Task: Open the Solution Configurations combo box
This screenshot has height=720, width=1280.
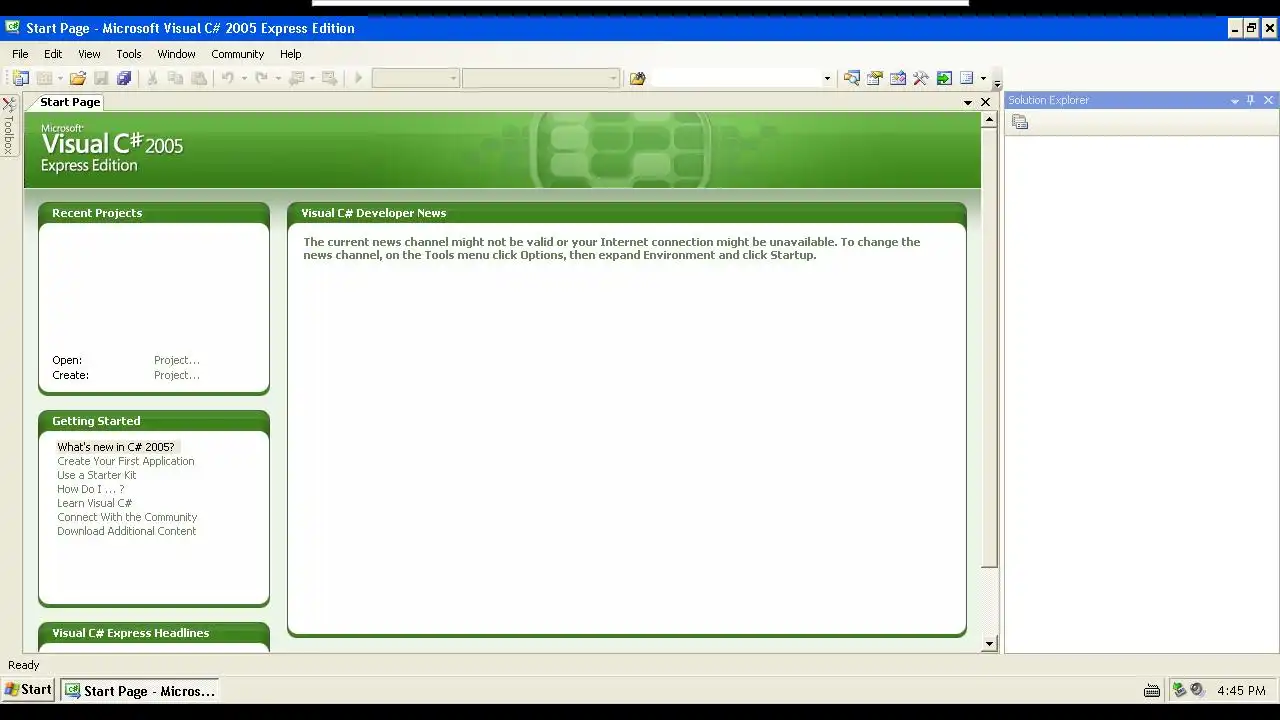Action: point(415,78)
